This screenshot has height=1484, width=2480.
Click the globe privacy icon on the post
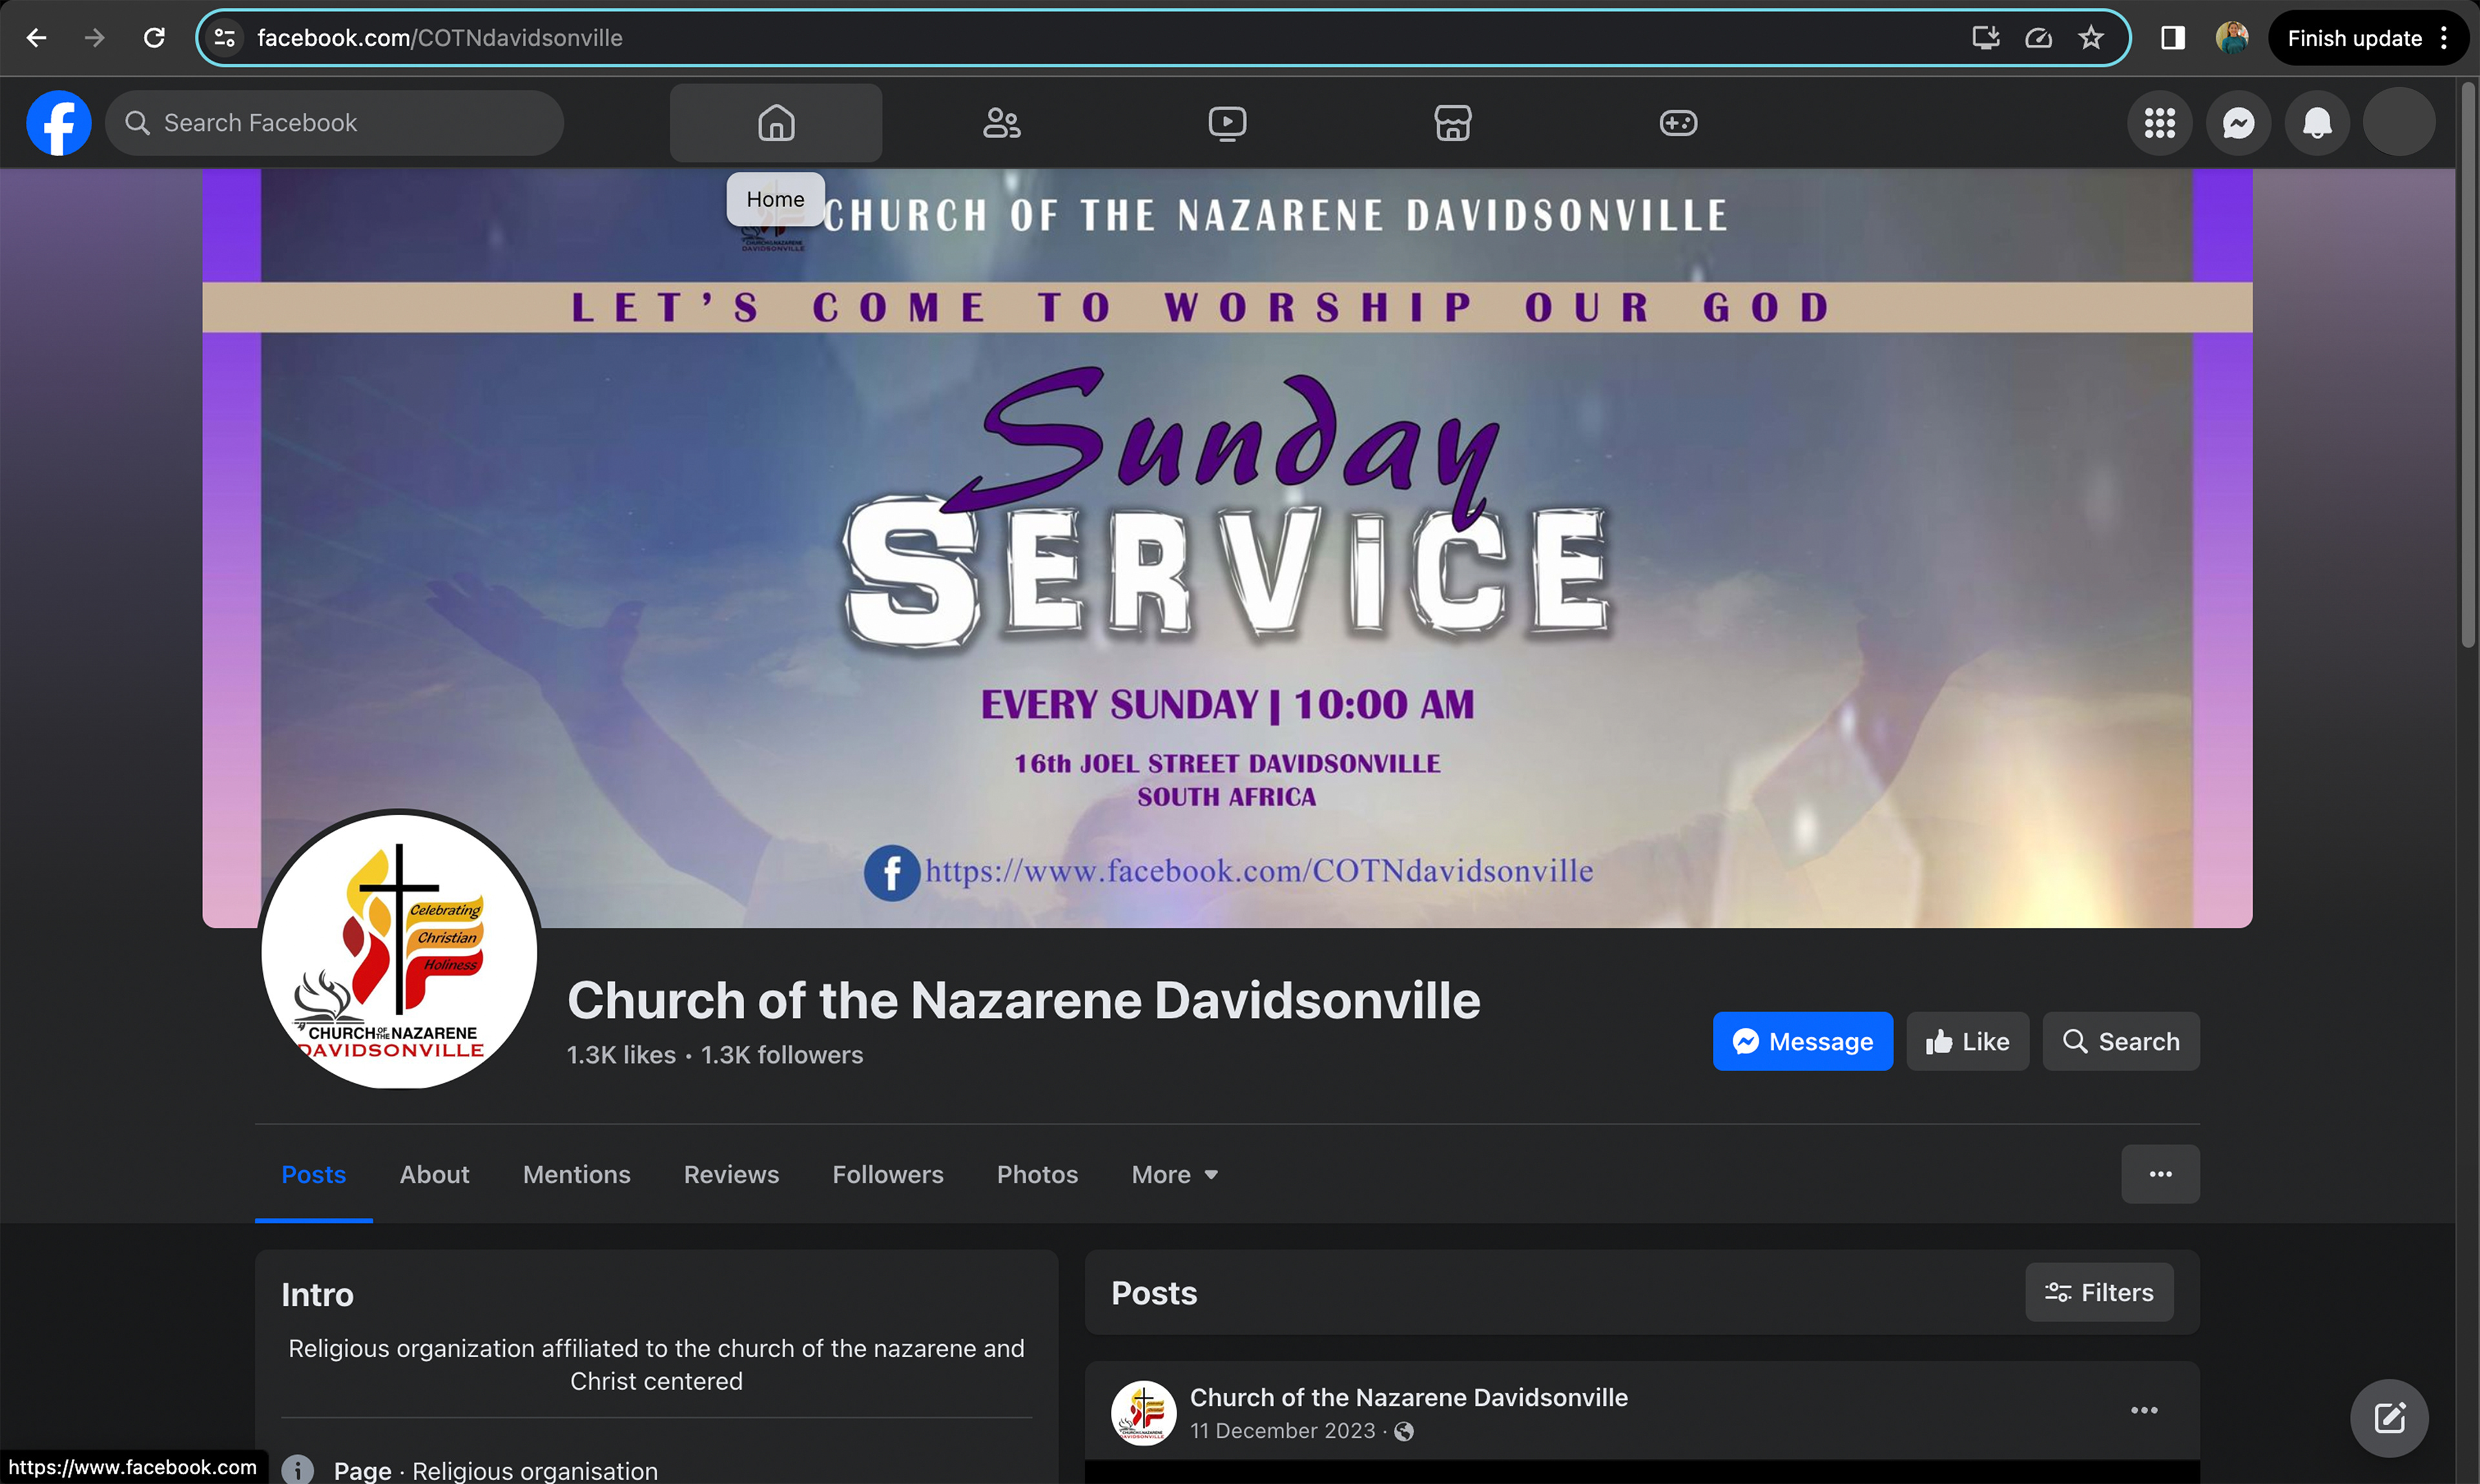pyautogui.click(x=1404, y=1432)
